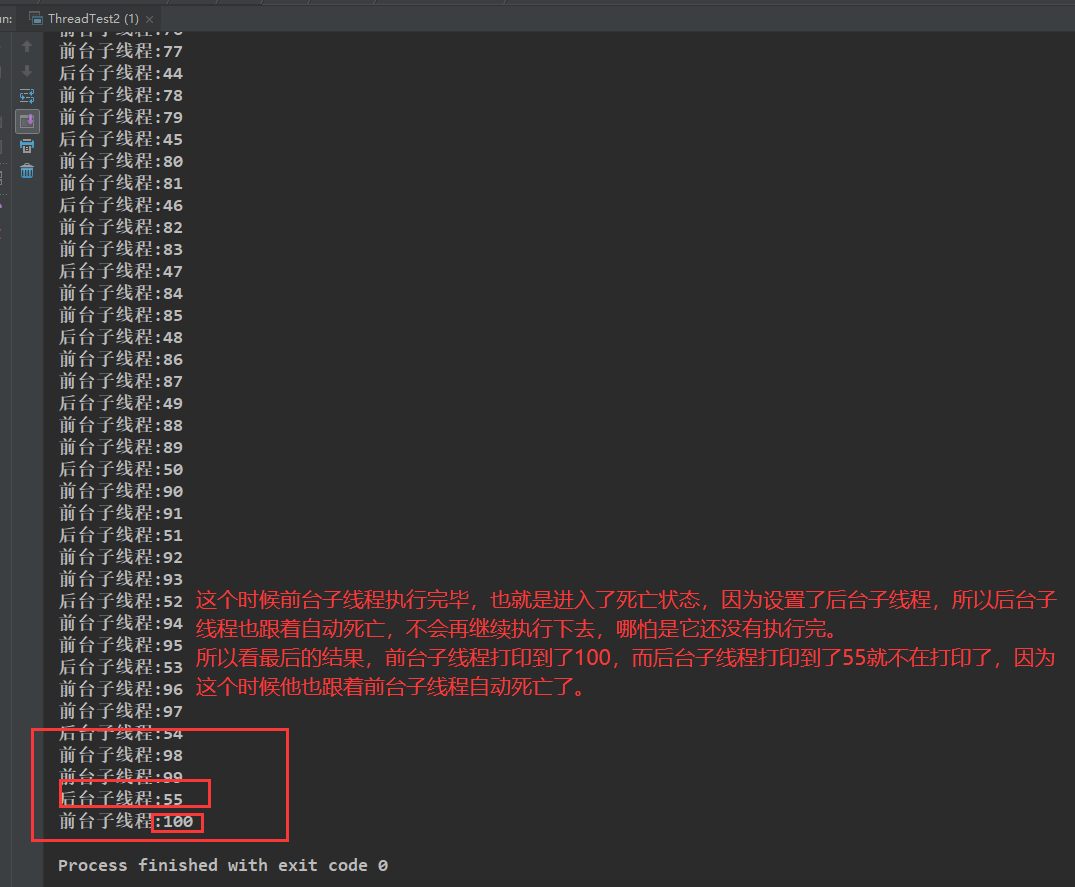
Task: Click the line "前台子线程:77"
Action: 121,51
